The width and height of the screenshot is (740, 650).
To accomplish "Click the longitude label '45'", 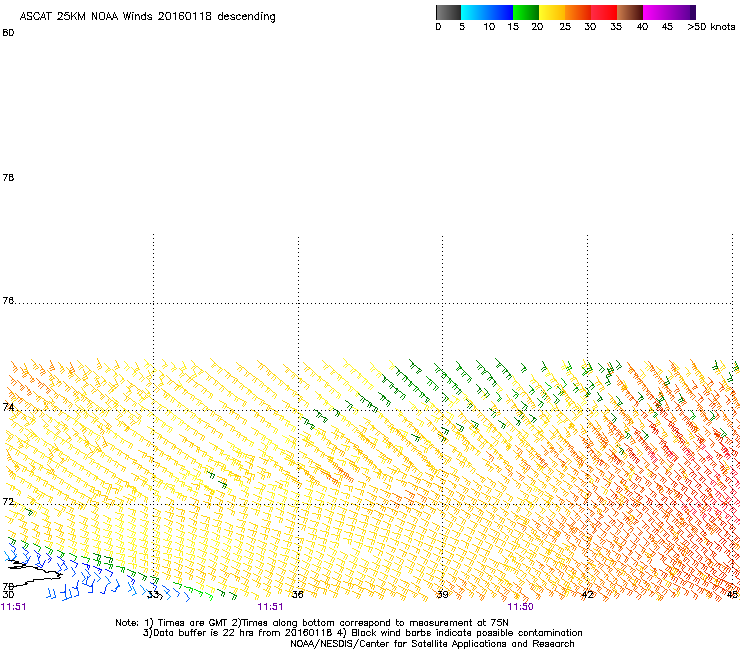I will pyautogui.click(x=732, y=595).
